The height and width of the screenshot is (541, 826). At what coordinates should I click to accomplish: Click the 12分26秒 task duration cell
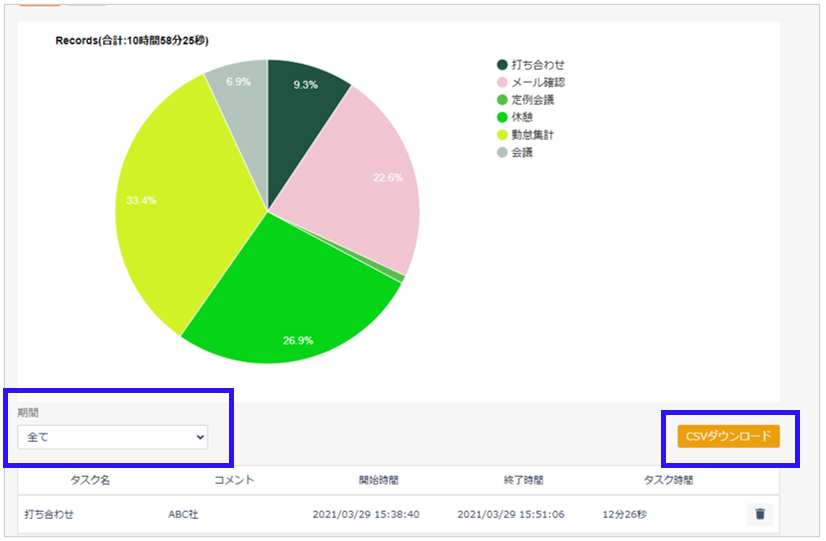pyautogui.click(x=624, y=514)
